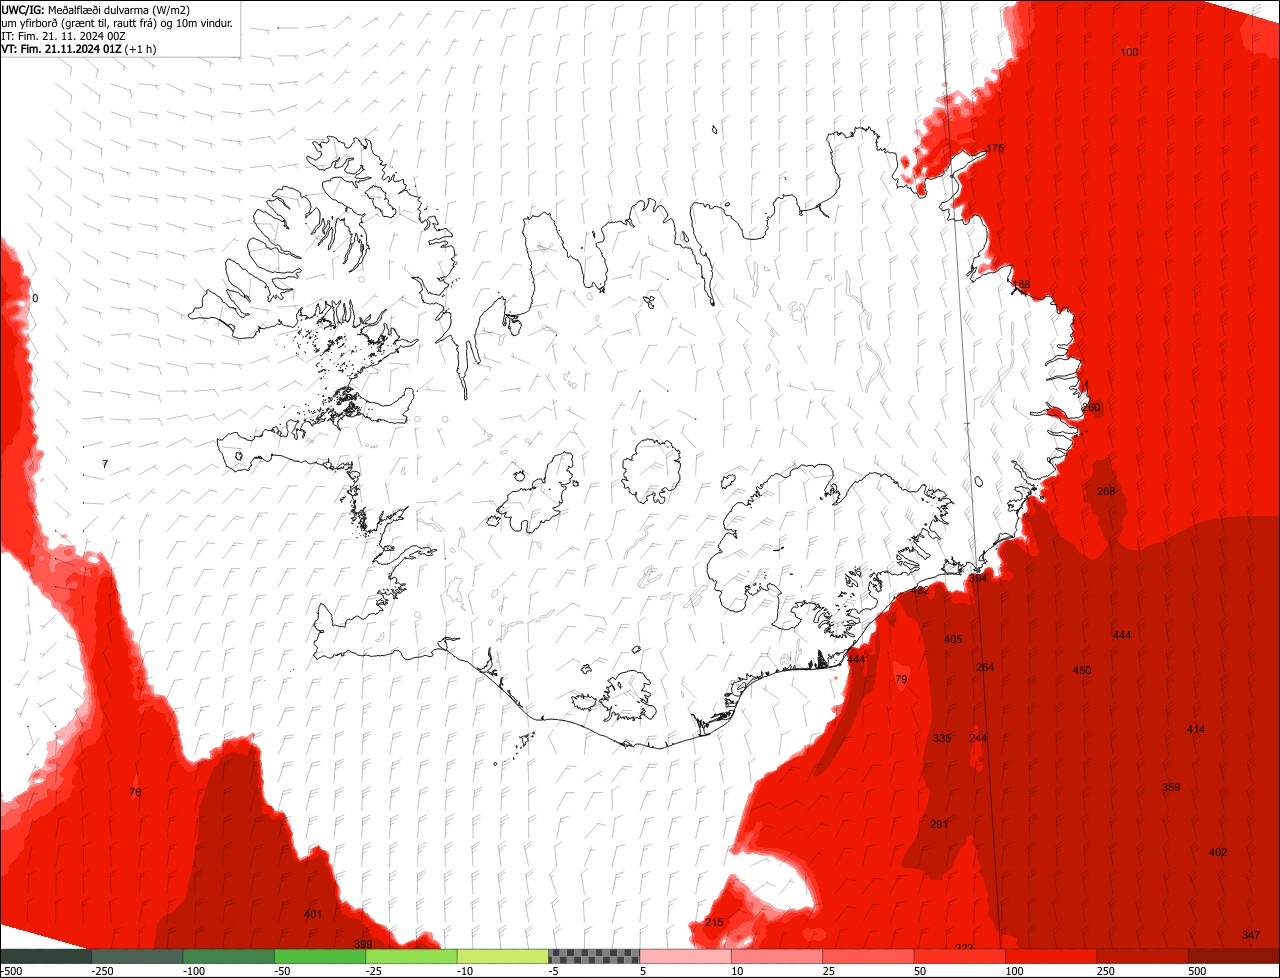
Task: Pick the light pink swatch between 5 and 10
Action: tap(686, 956)
